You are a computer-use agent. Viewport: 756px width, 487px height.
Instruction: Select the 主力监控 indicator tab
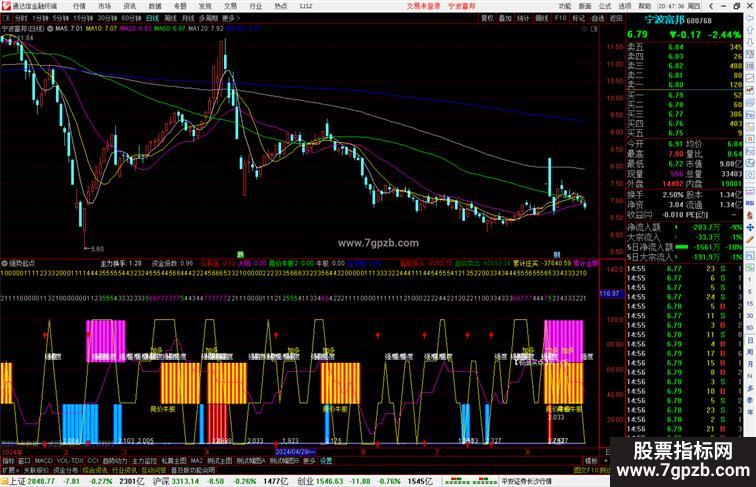pos(145,461)
